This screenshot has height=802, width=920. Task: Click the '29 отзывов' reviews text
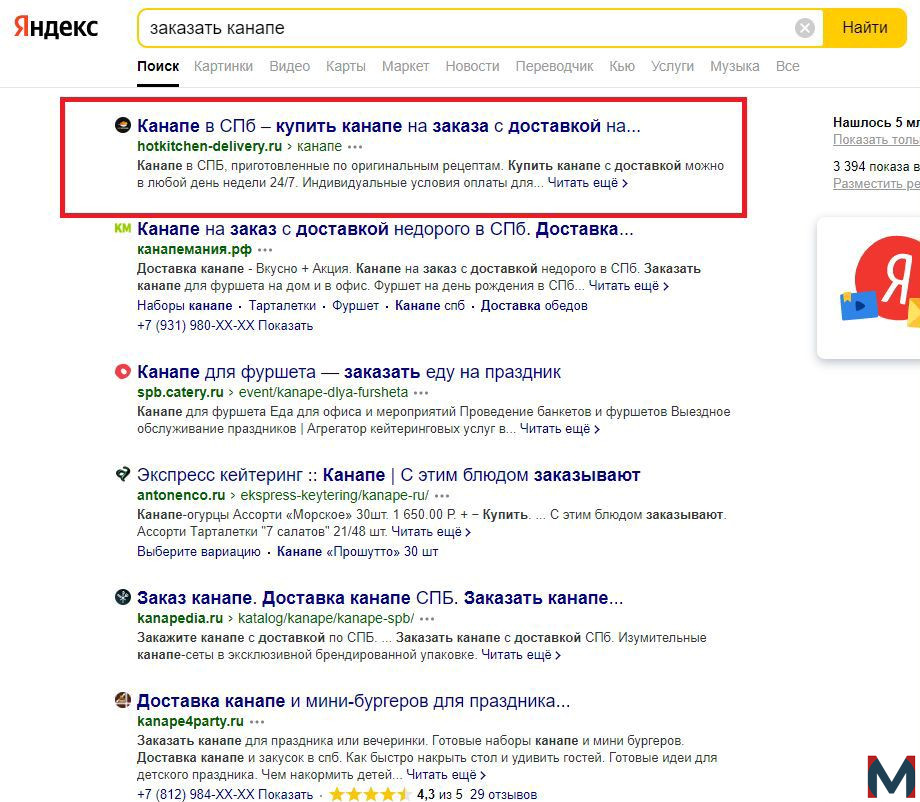503,795
